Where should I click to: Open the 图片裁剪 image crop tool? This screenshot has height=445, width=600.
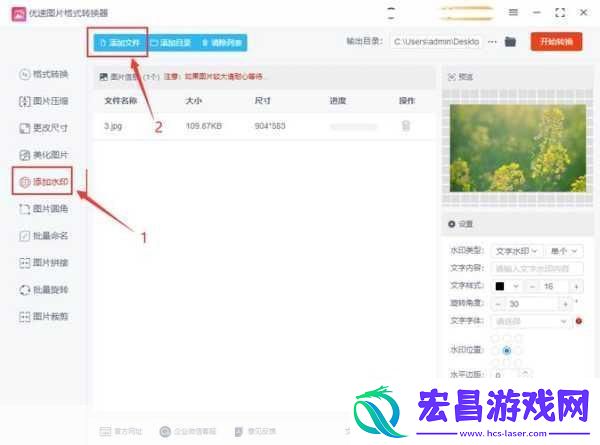(x=44, y=316)
